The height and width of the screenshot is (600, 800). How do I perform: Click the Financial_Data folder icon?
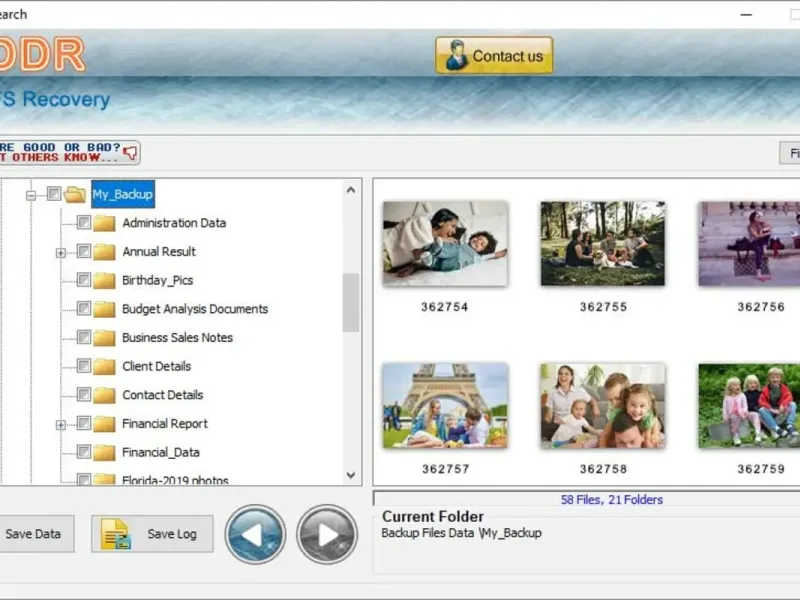(105, 452)
